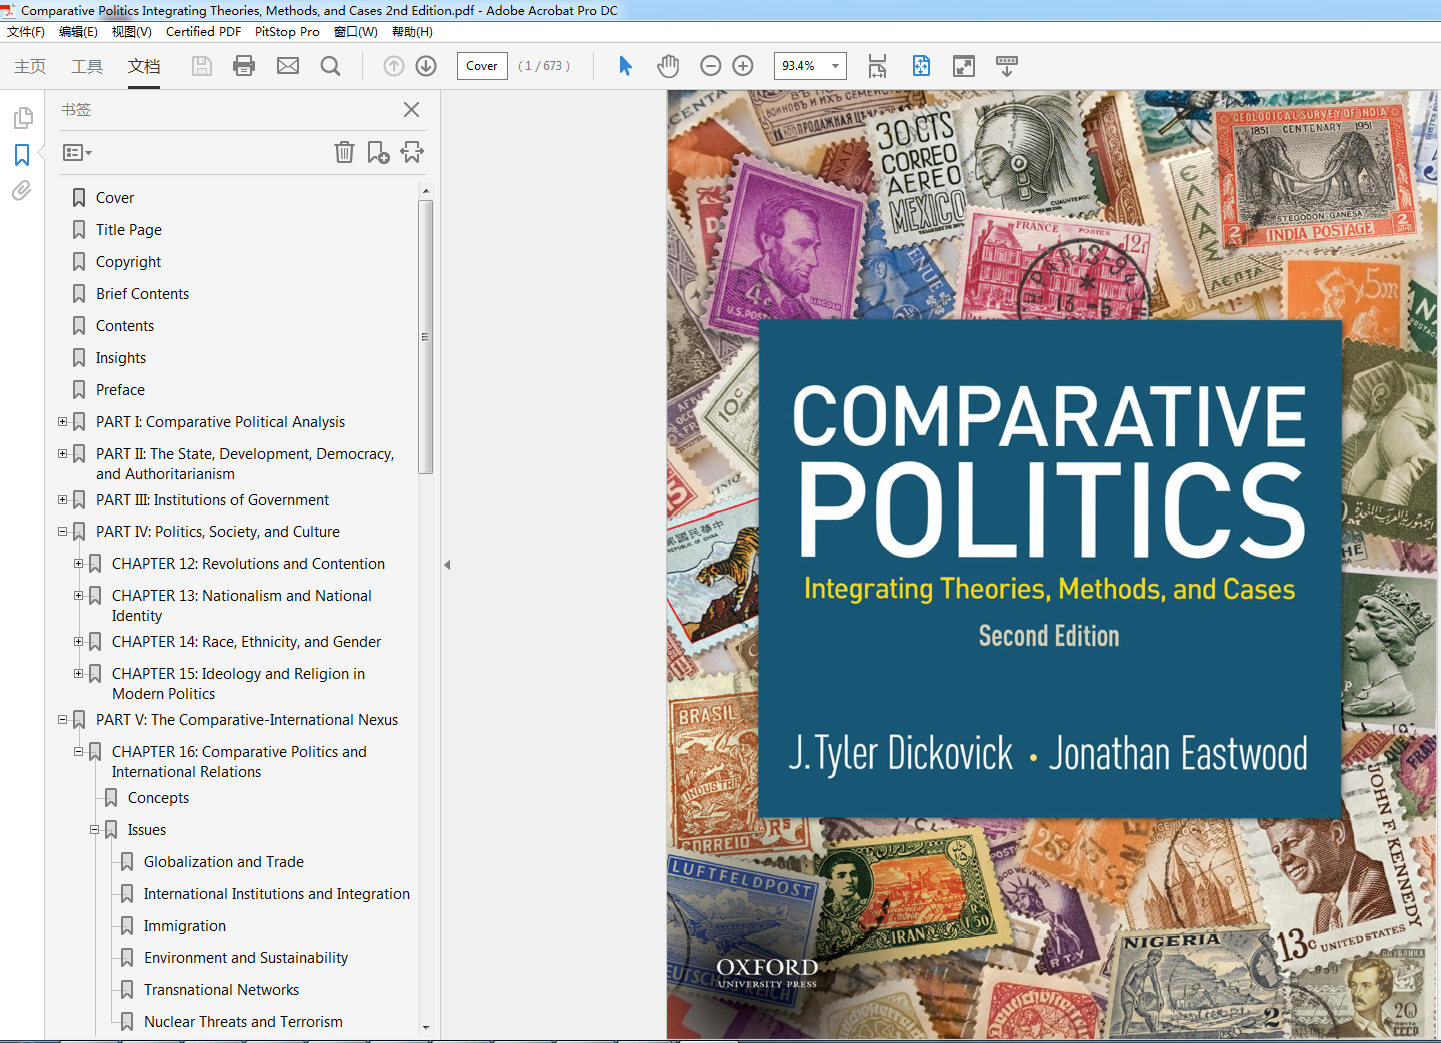Screen dimensions: 1441x1043
Task: Click the email envelope icon
Action: click(288, 66)
